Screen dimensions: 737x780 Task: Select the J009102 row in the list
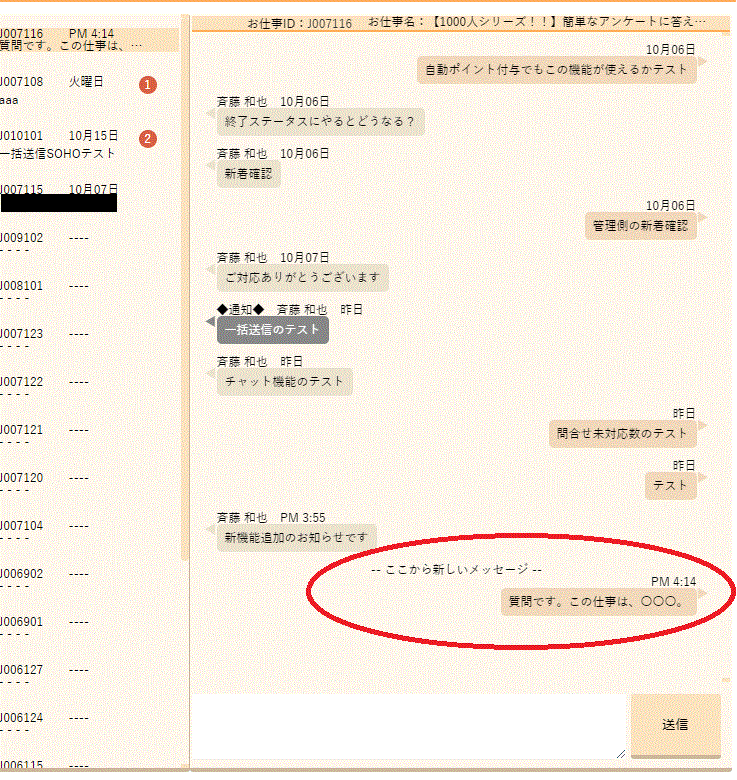(90, 243)
